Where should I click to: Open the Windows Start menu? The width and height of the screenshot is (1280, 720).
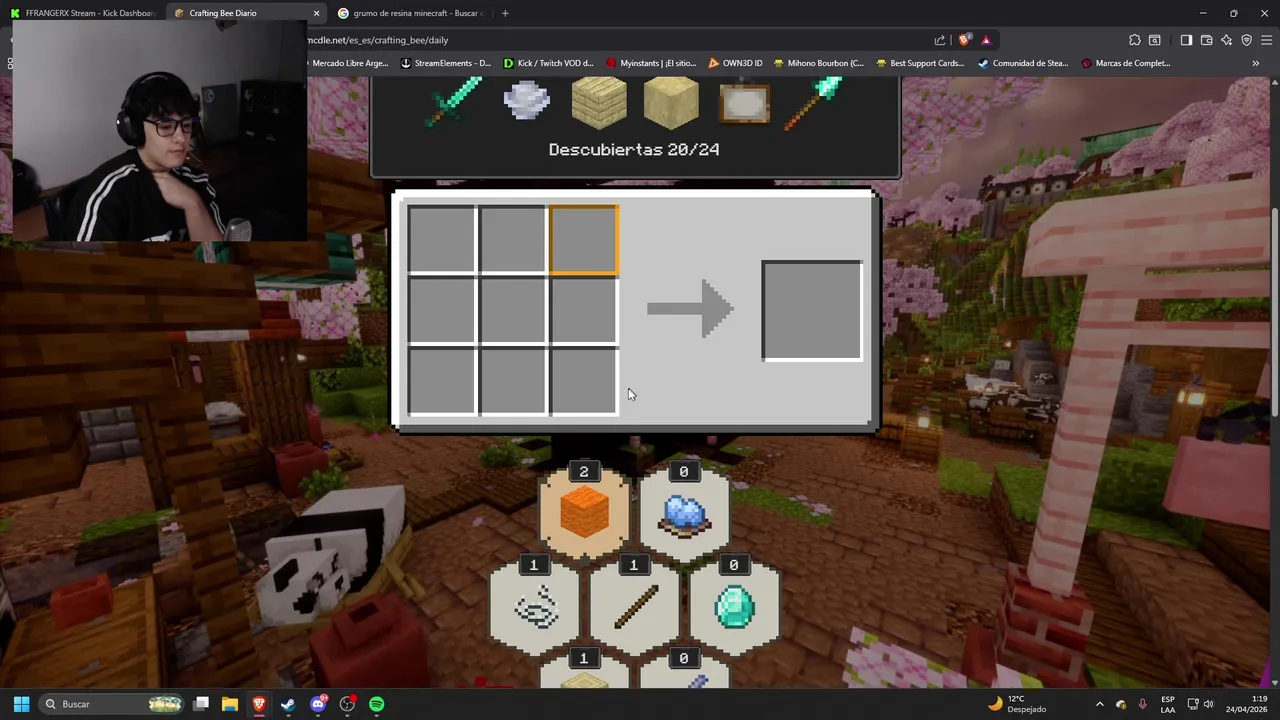[21, 704]
